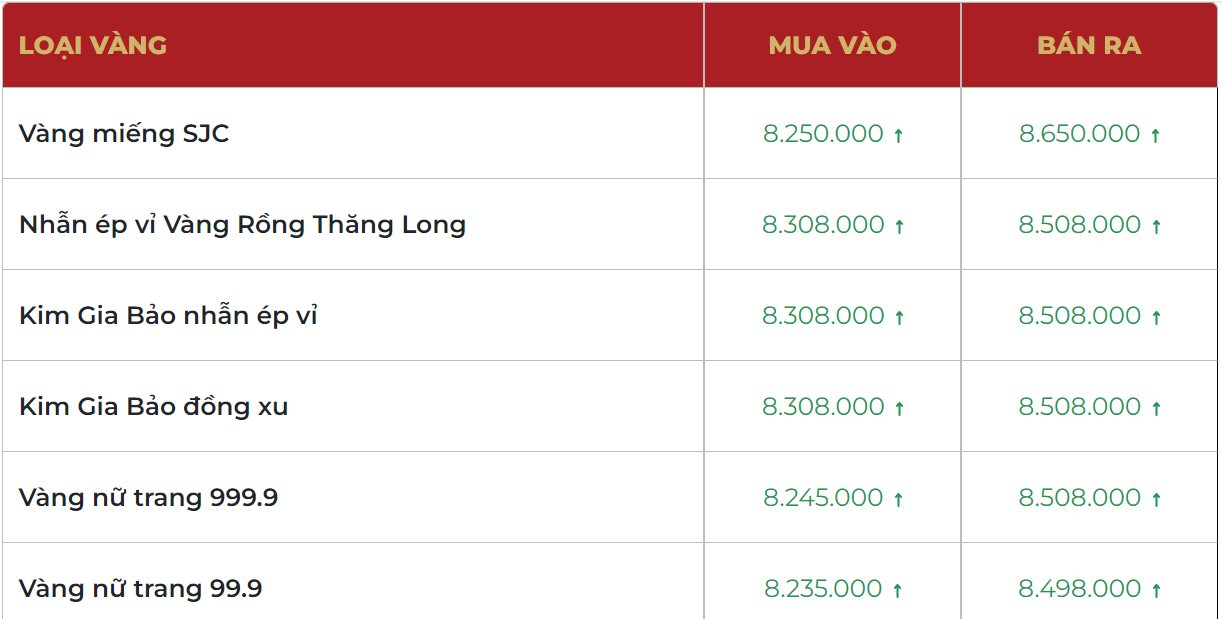This screenshot has height=619, width=1222.
Task: Click up arrow in Kim Gia Bảo nhẫn ép vỉ sell cell
Action: pyautogui.click(x=1156, y=318)
